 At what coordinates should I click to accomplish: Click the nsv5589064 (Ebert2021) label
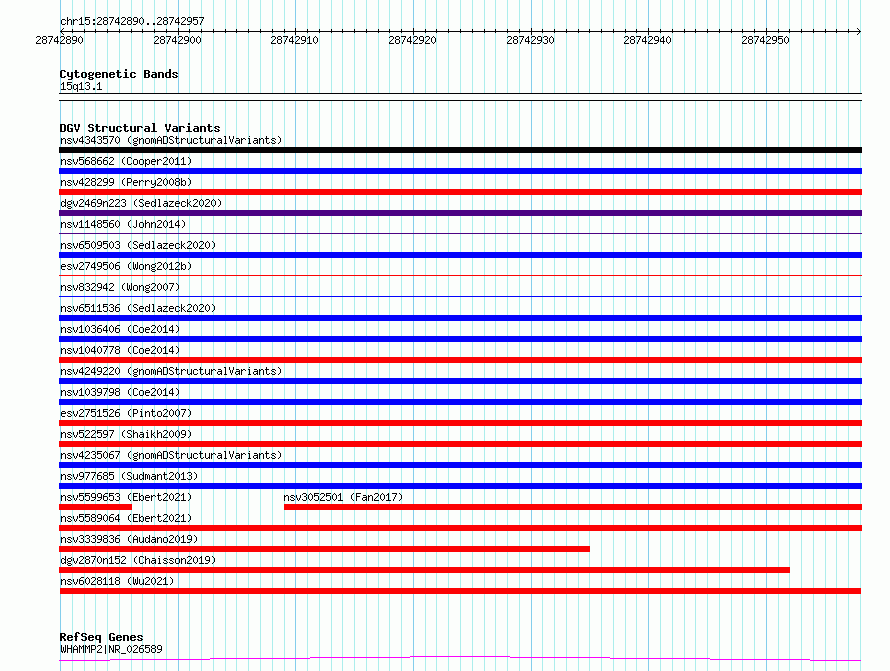click(x=126, y=518)
